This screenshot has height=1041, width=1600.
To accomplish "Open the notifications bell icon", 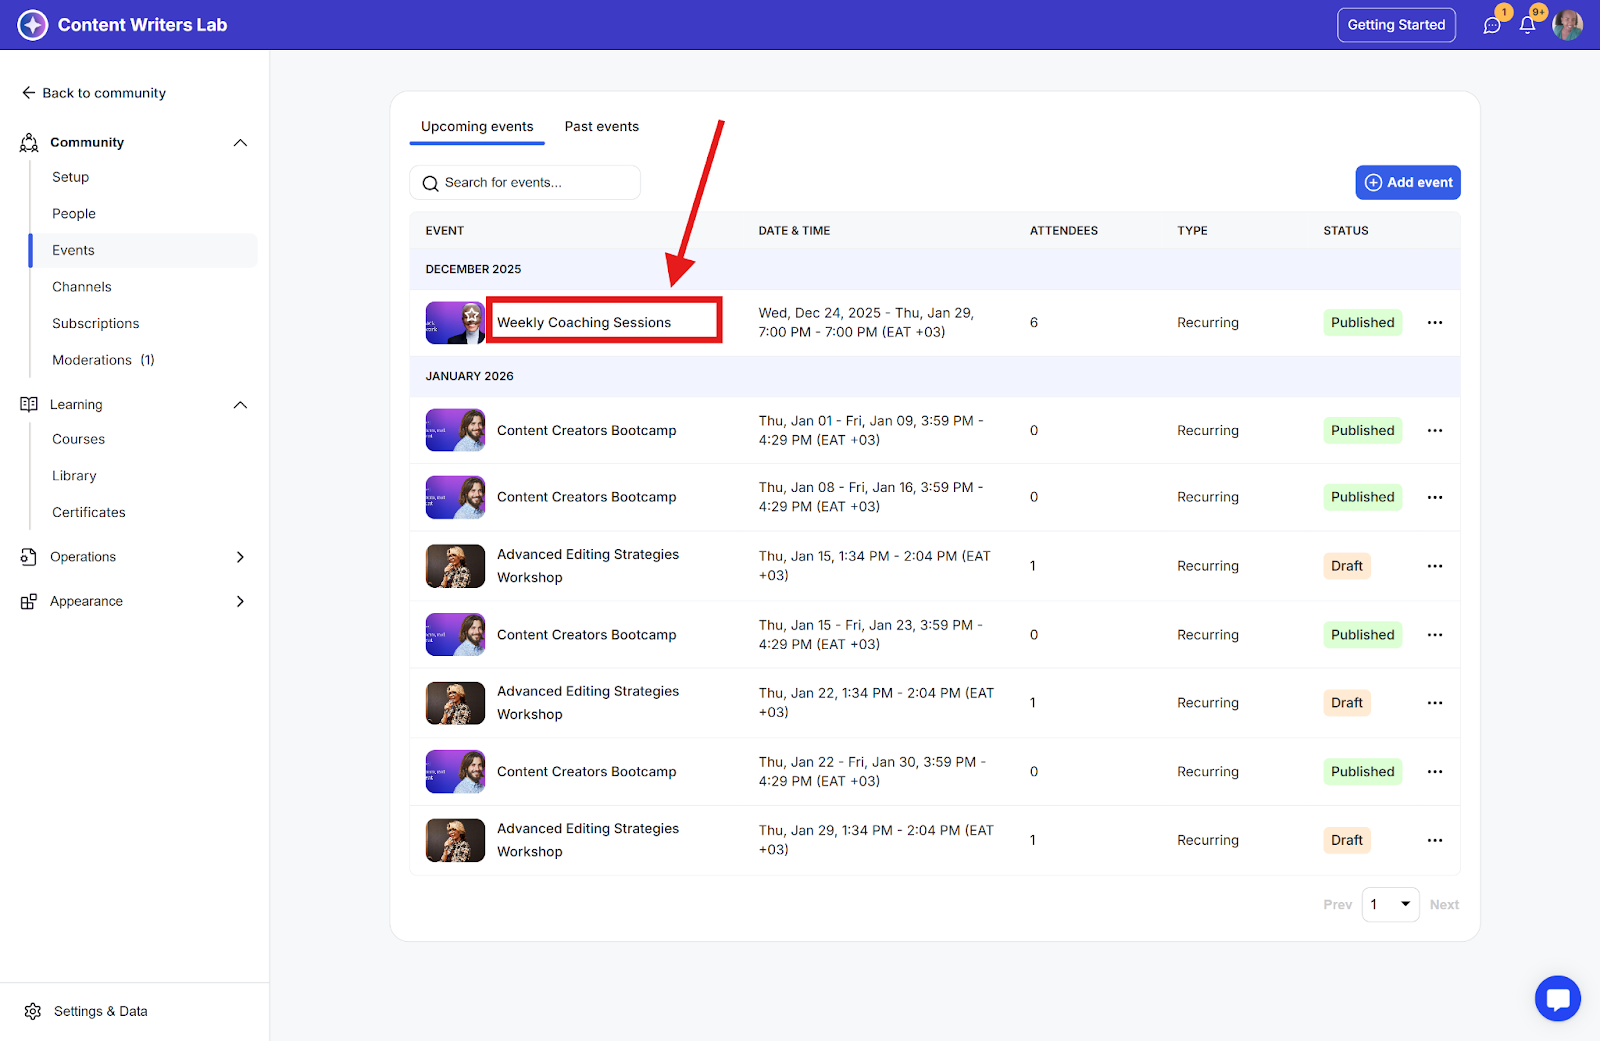I will 1527,25.
